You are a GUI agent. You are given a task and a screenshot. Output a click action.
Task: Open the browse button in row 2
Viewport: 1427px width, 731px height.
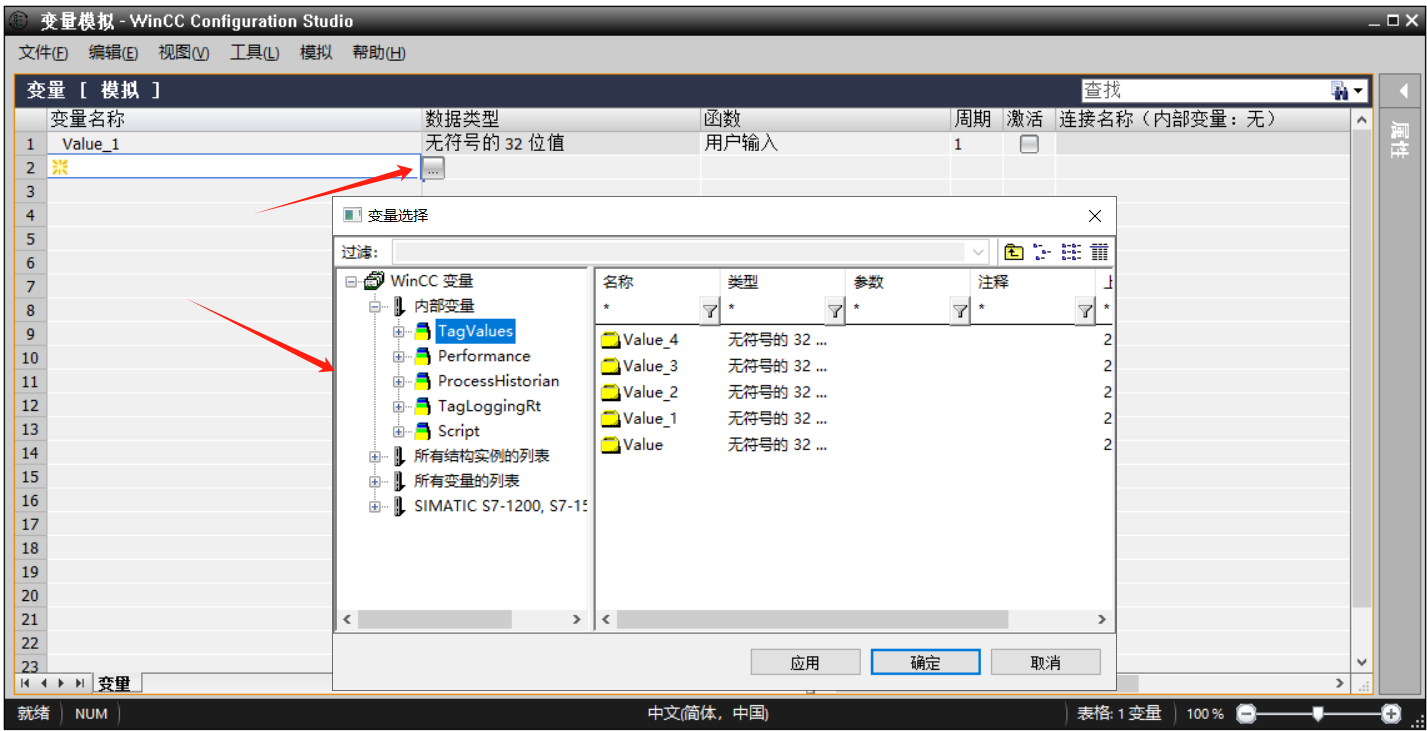pyautogui.click(x=432, y=168)
